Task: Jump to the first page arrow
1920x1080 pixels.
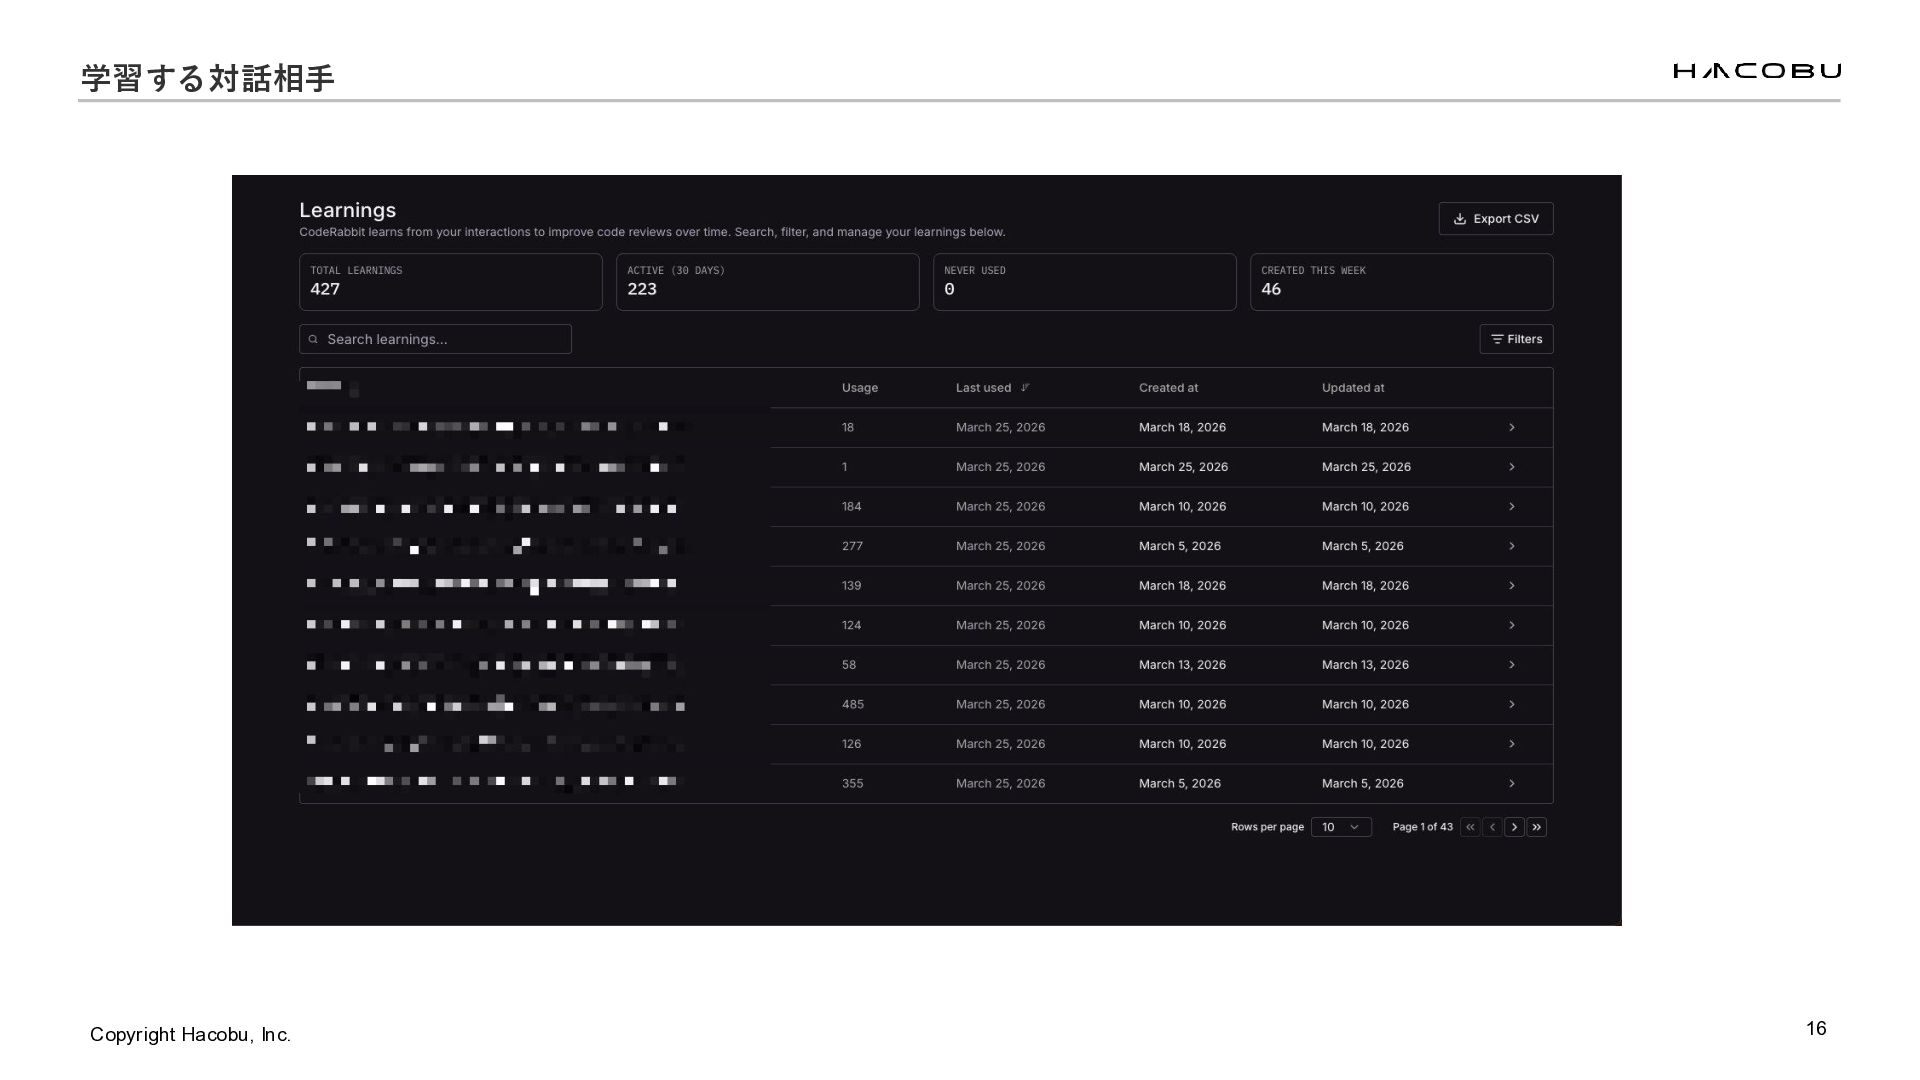Action: [x=1470, y=827]
